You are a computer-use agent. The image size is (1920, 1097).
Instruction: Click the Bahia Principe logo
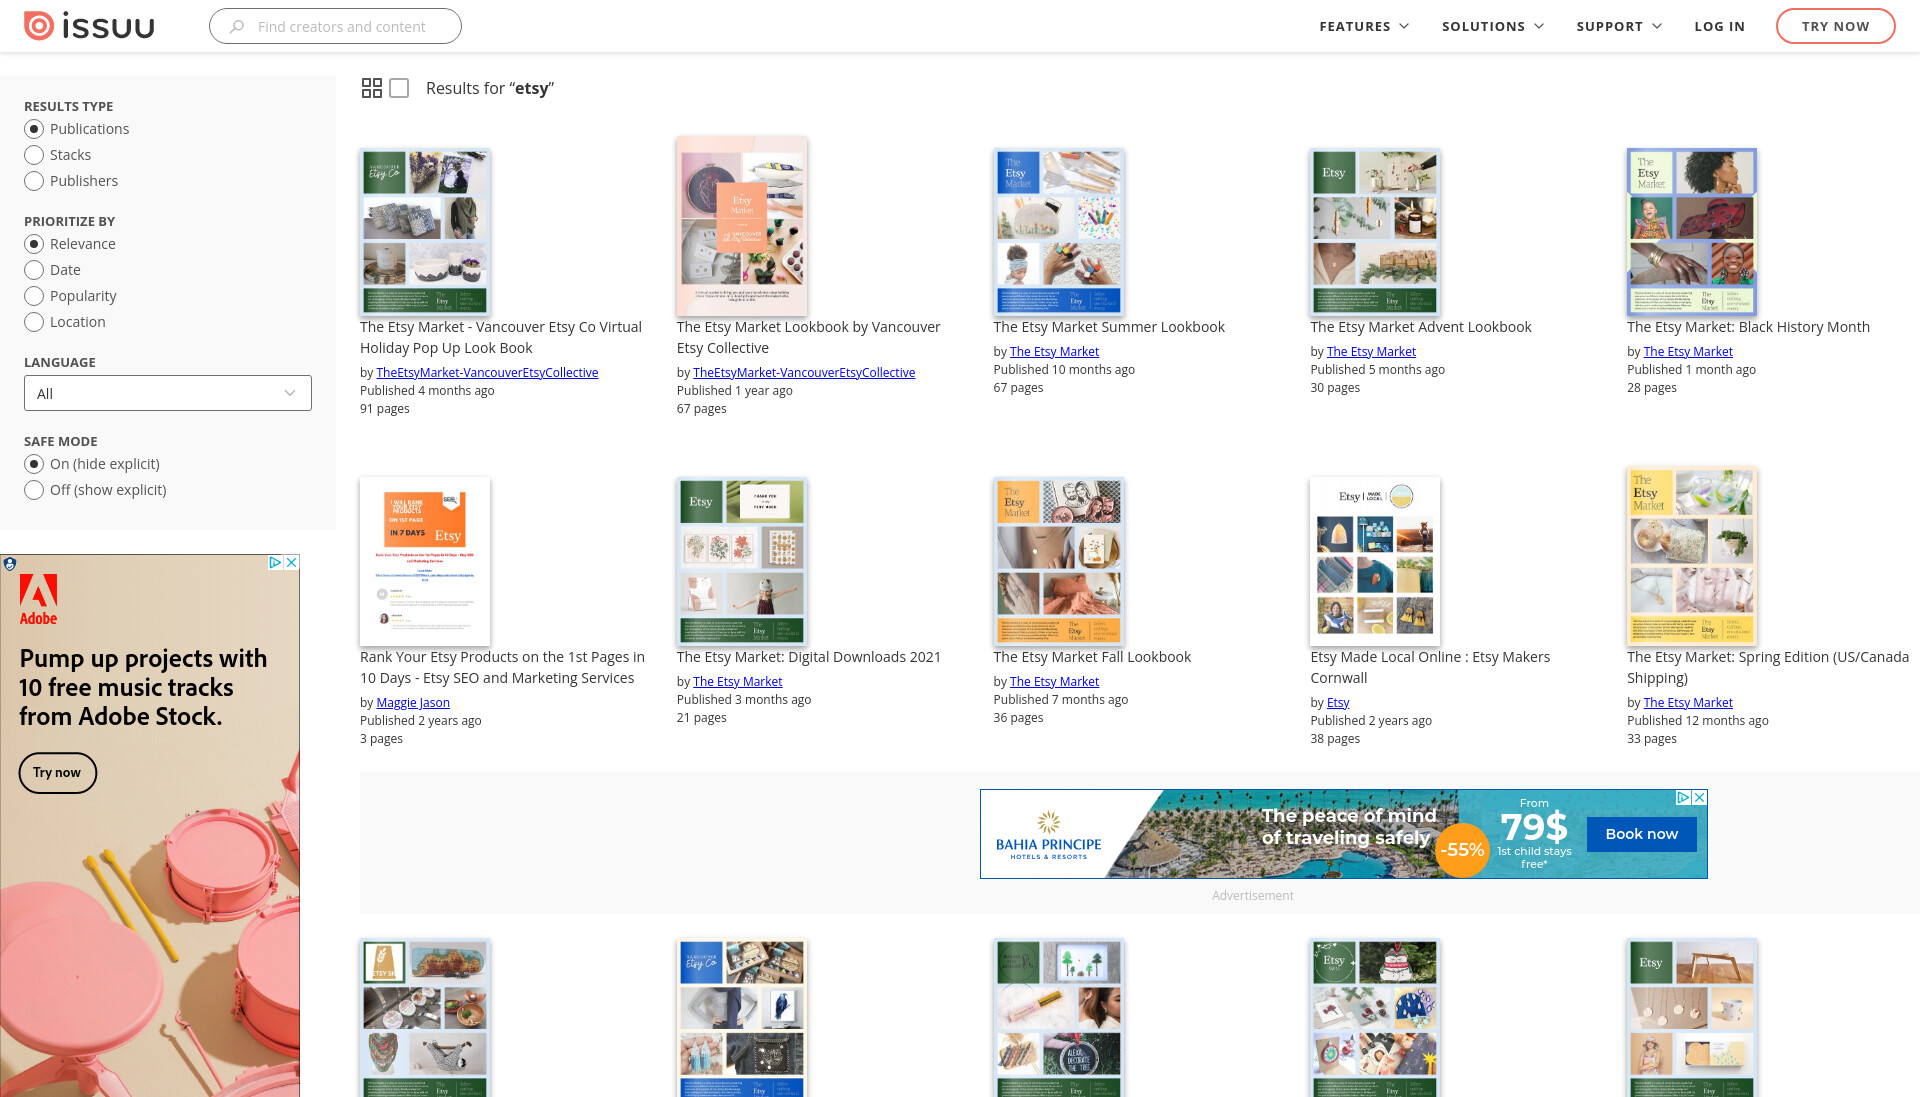[1048, 835]
